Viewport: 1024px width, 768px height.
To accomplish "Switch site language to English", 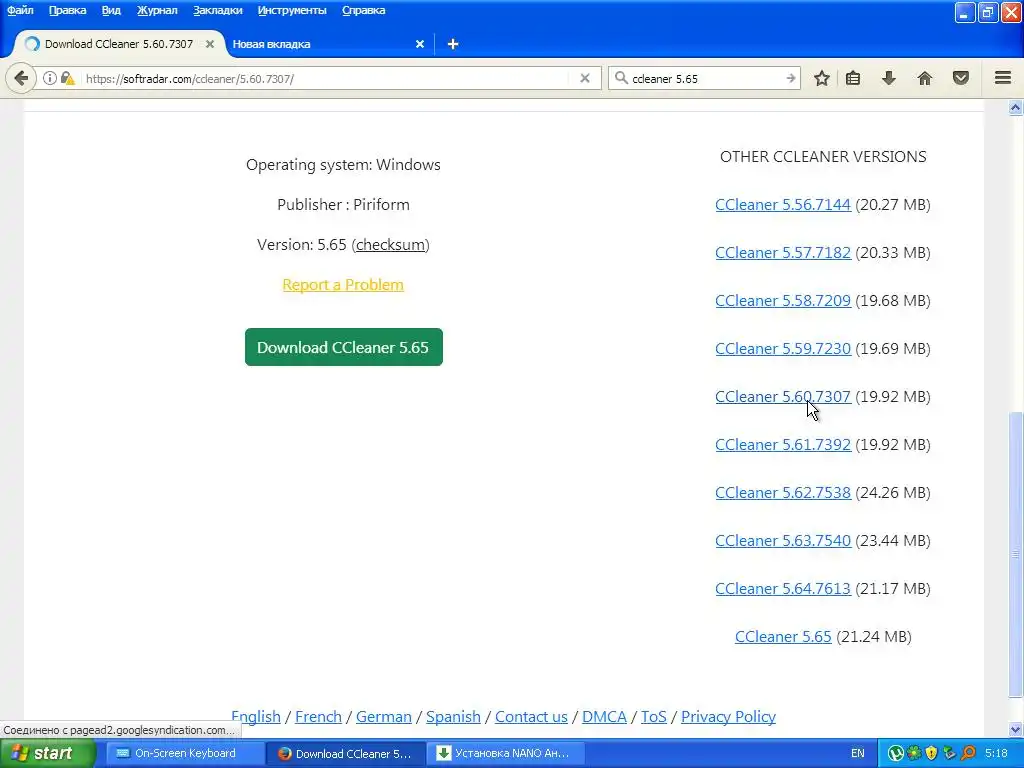I will (256, 716).
